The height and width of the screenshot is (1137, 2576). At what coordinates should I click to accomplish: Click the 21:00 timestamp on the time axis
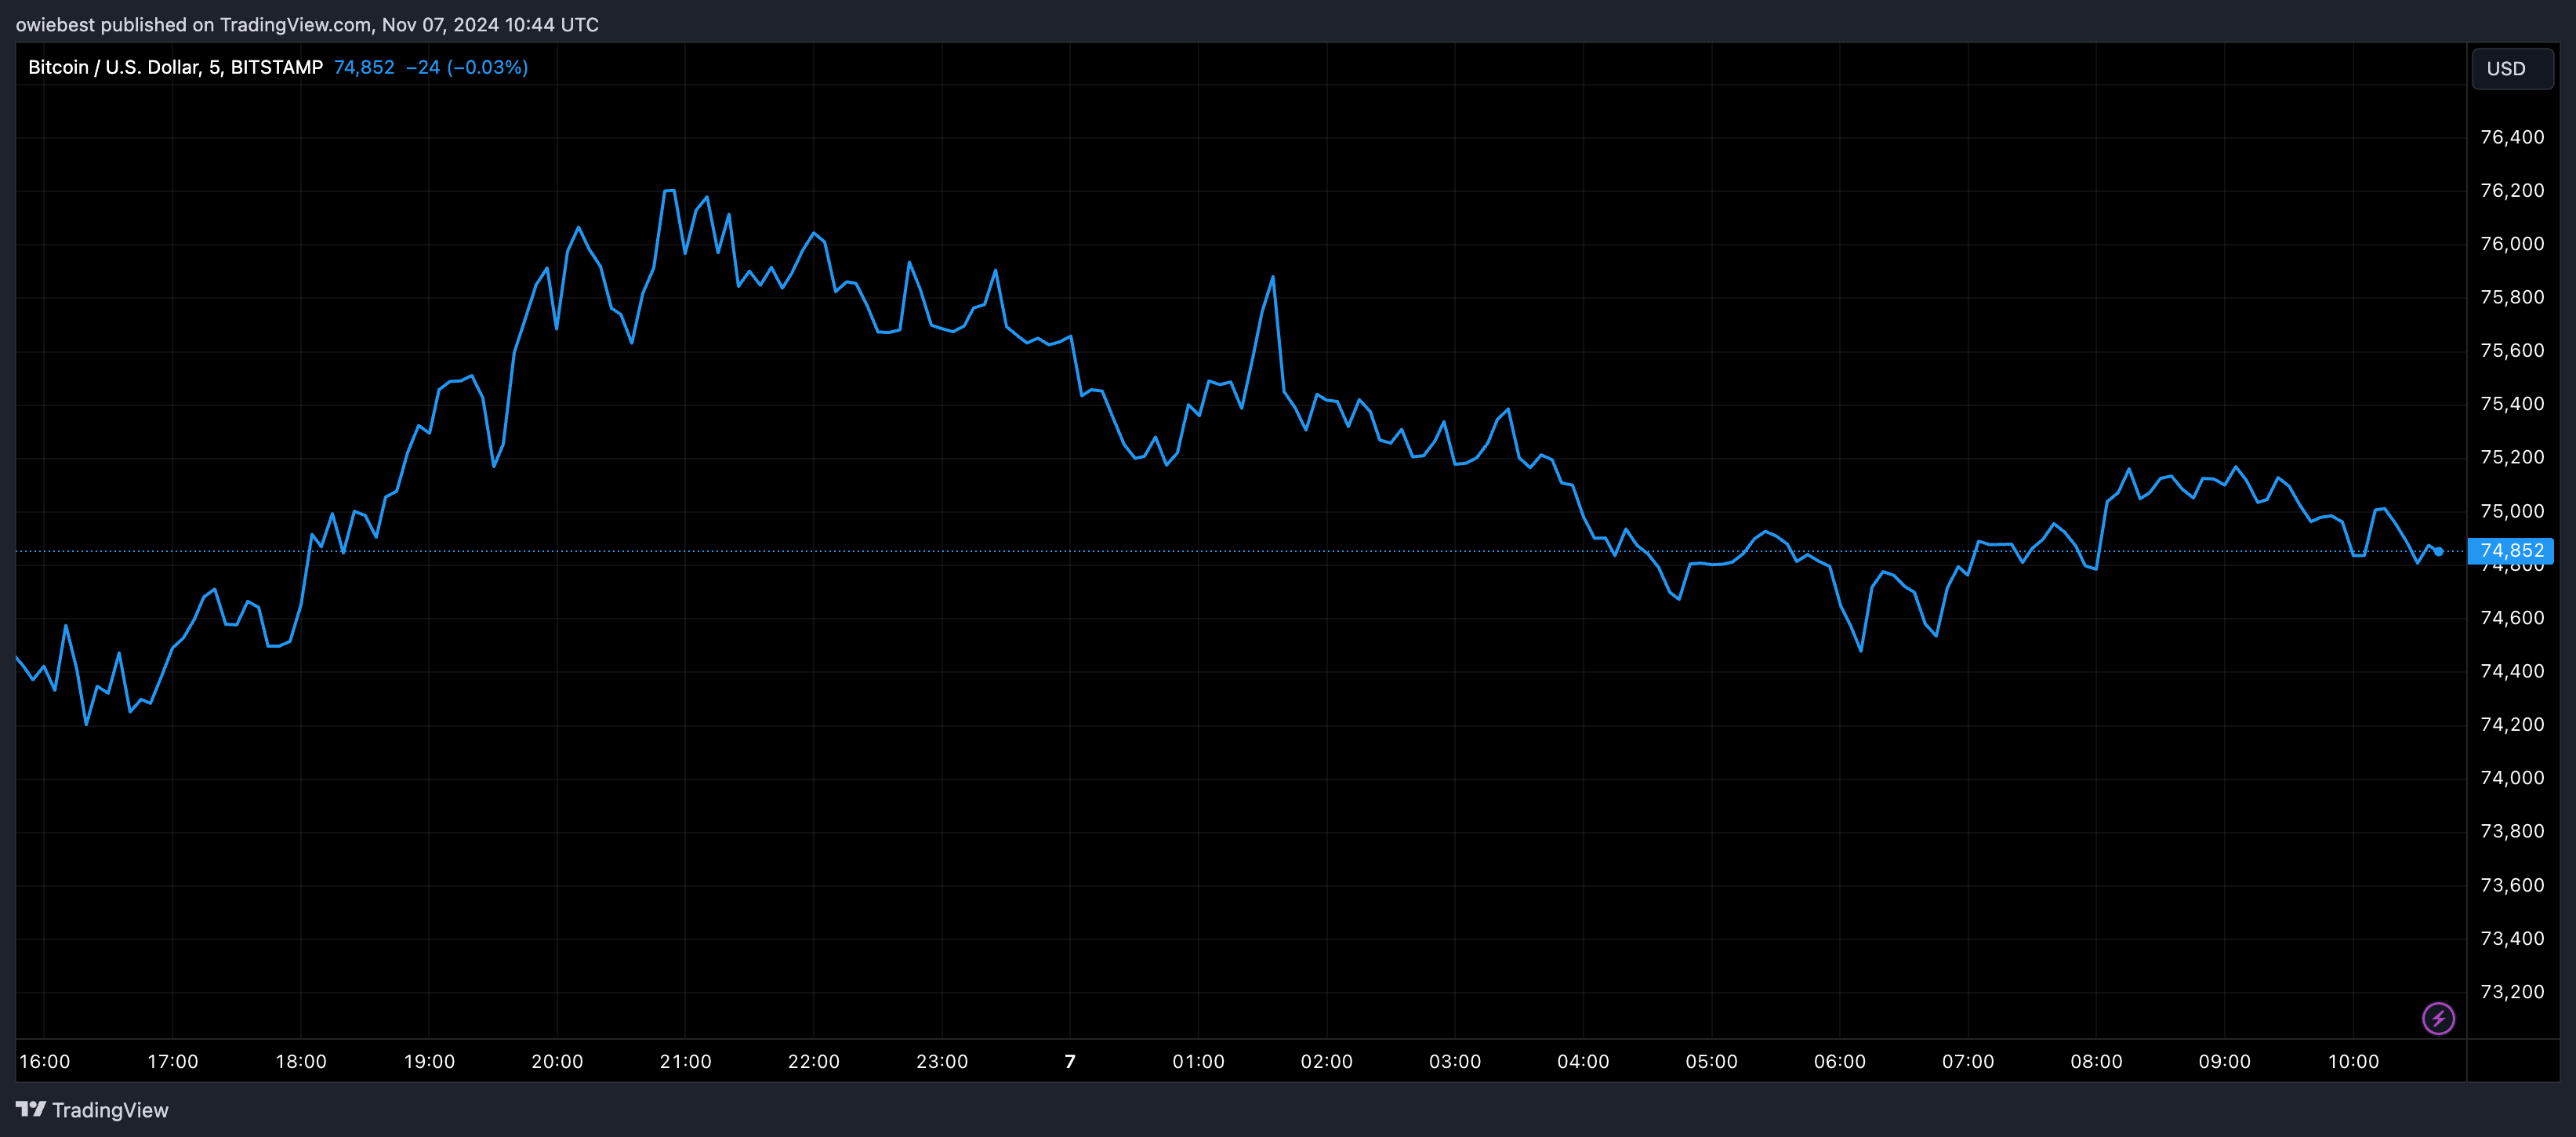(684, 1062)
